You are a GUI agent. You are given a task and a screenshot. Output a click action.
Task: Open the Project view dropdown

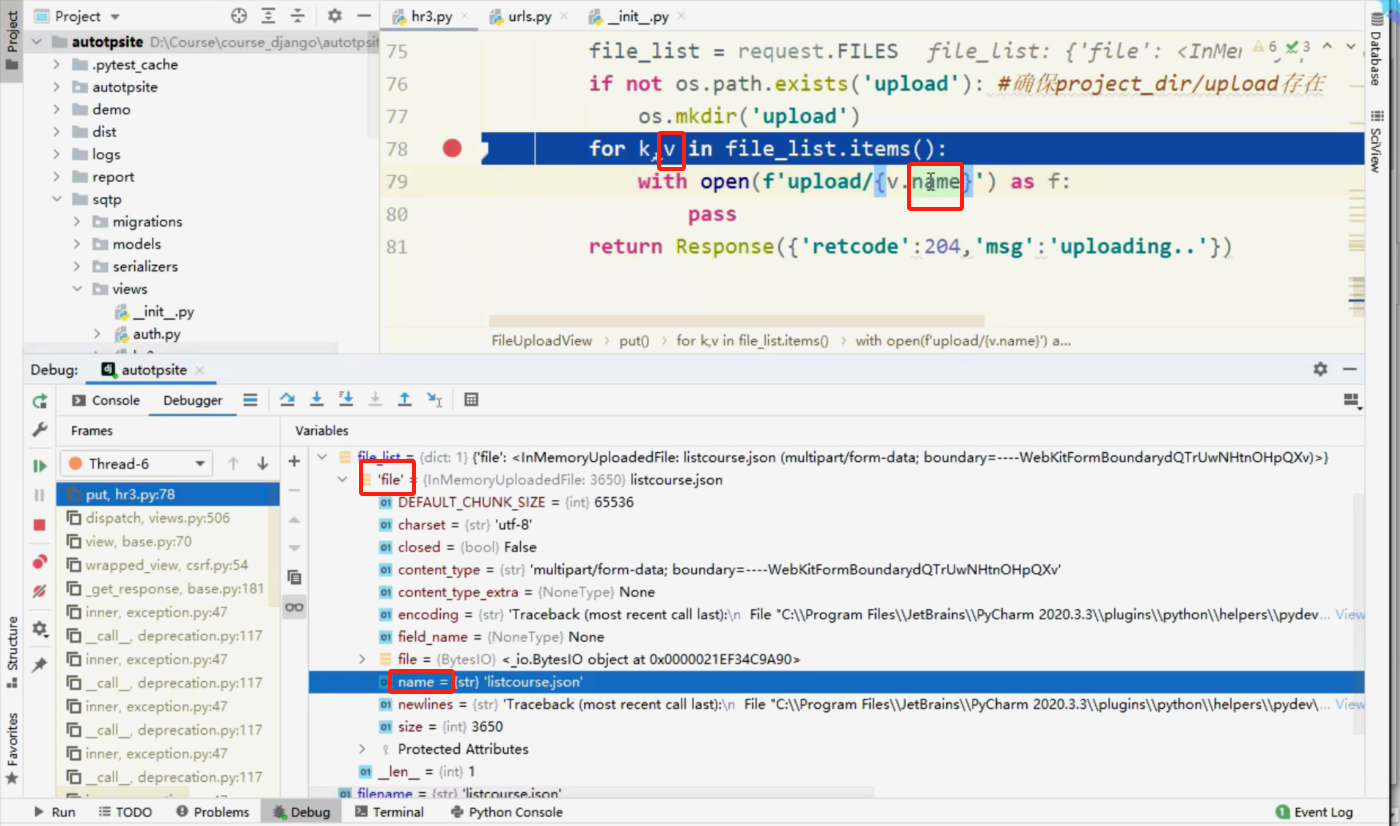pyautogui.click(x=76, y=16)
